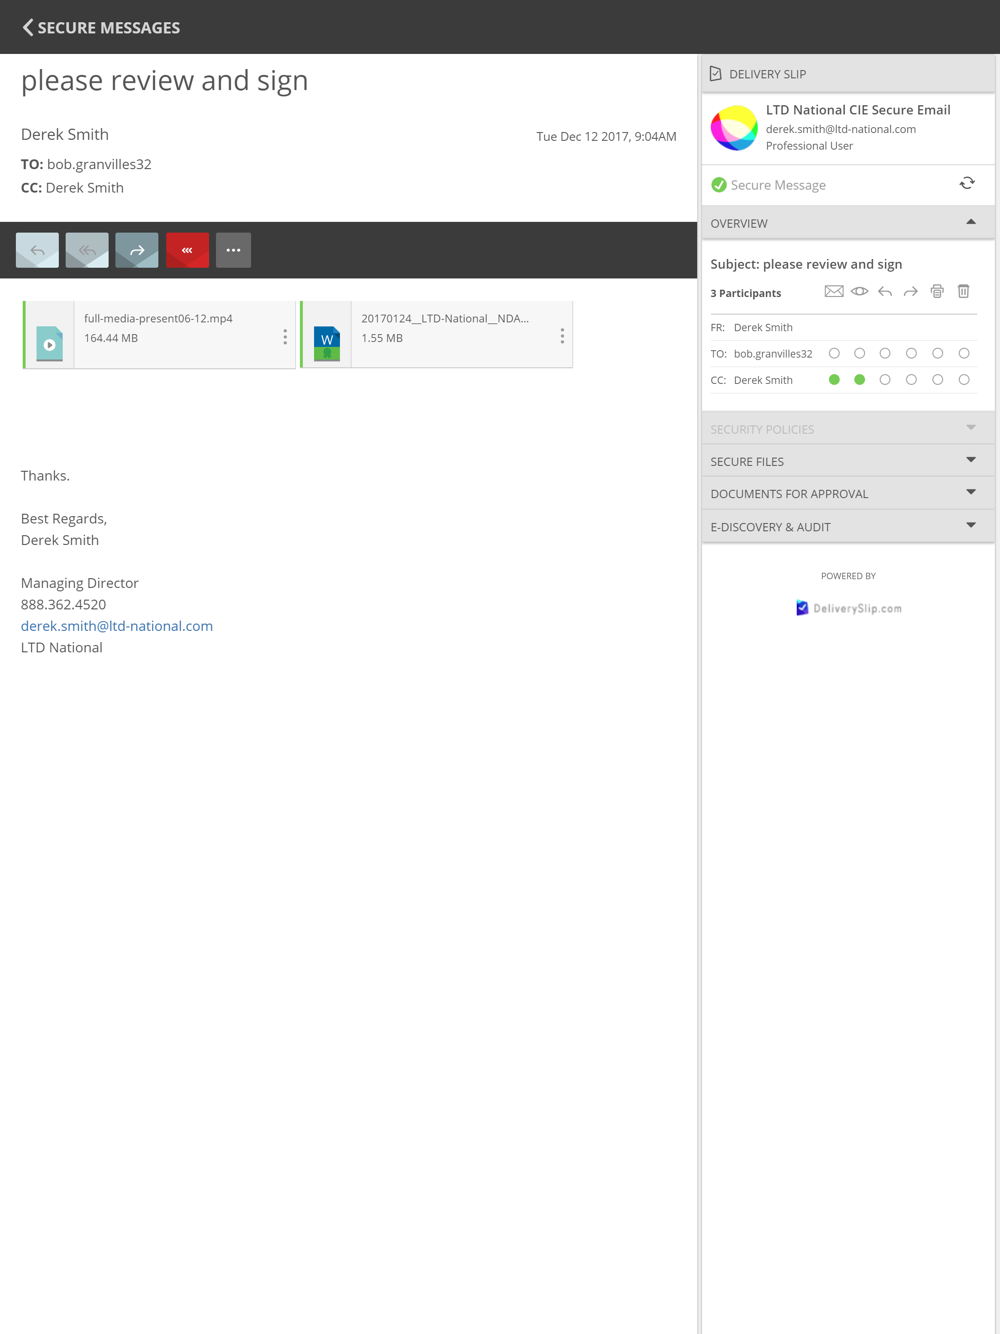
Task: Select the green delivered circle for Derek Smith
Action: [x=834, y=380]
